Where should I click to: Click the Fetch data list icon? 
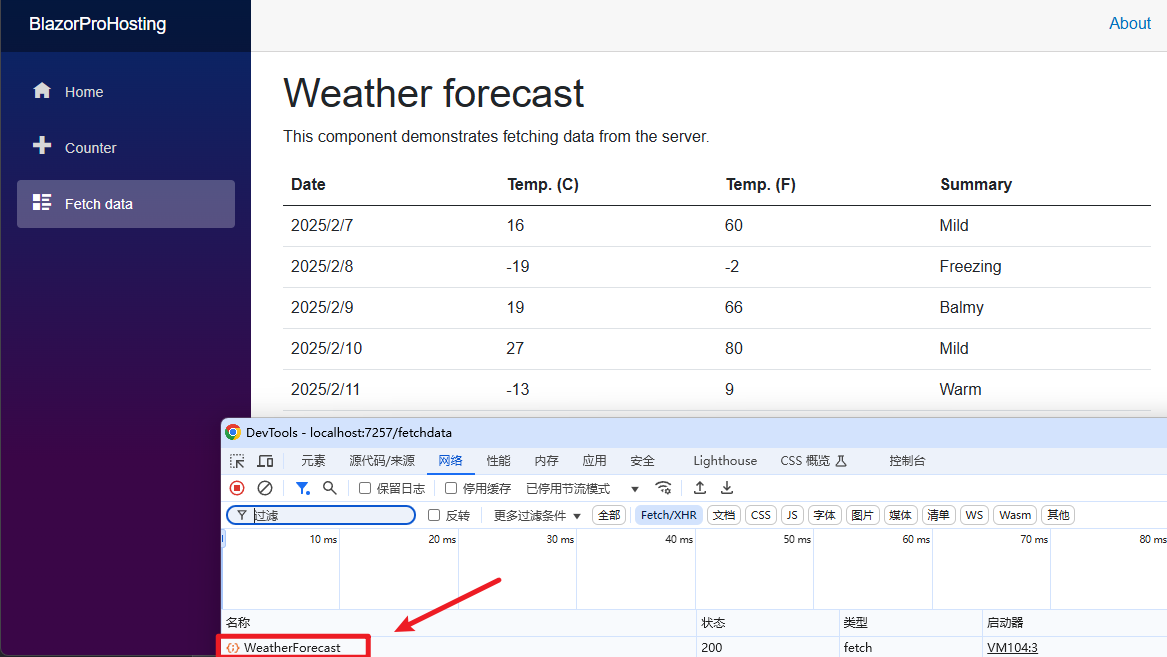coord(42,202)
